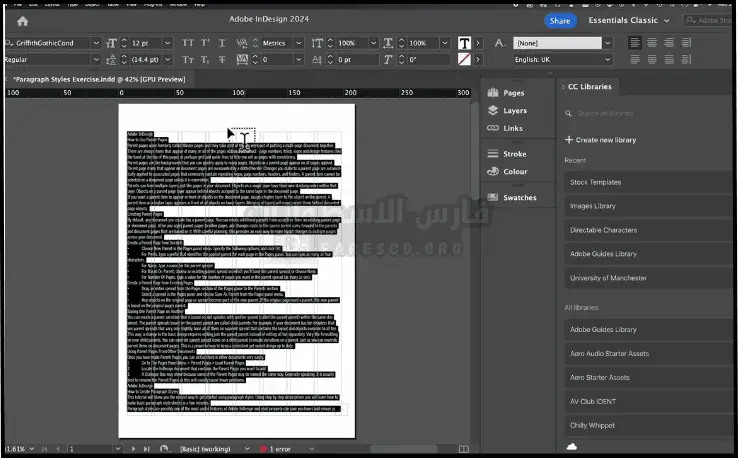Toggle Underline text formatting
Viewport: 738px width, 458px height.
(x=223, y=43)
